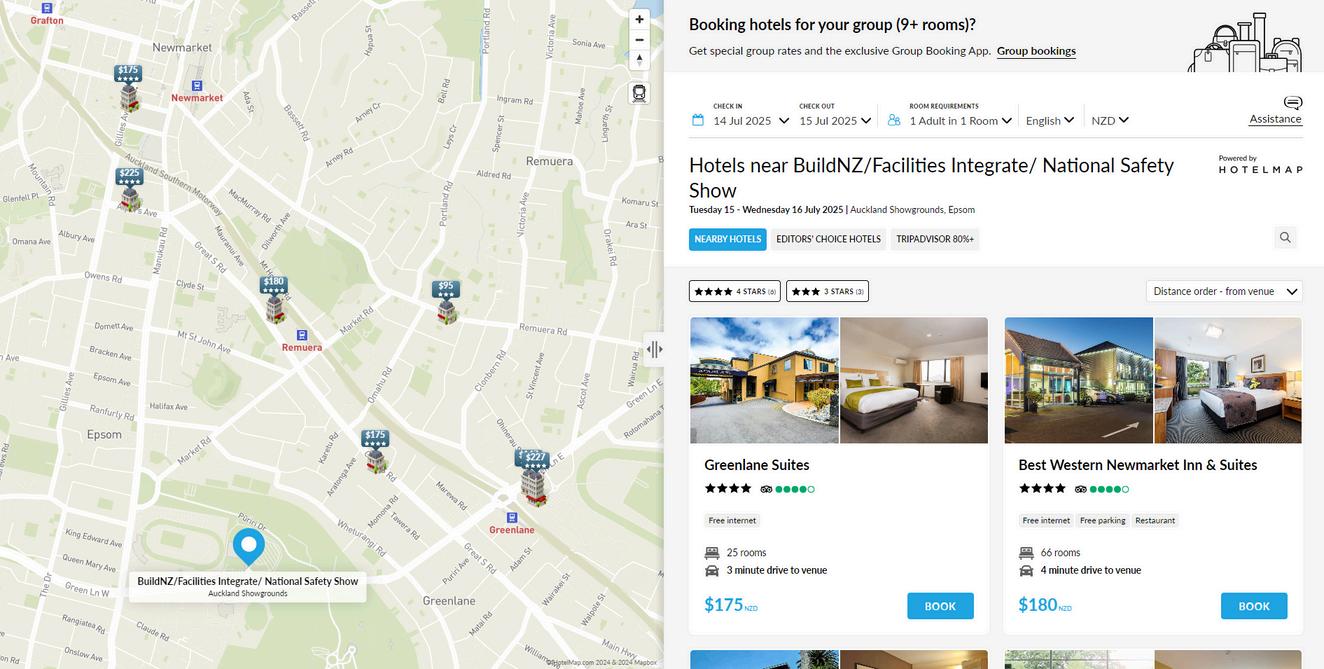1324x669 pixels.
Task: Book the Greenlane Suites hotel
Action: coord(940,606)
